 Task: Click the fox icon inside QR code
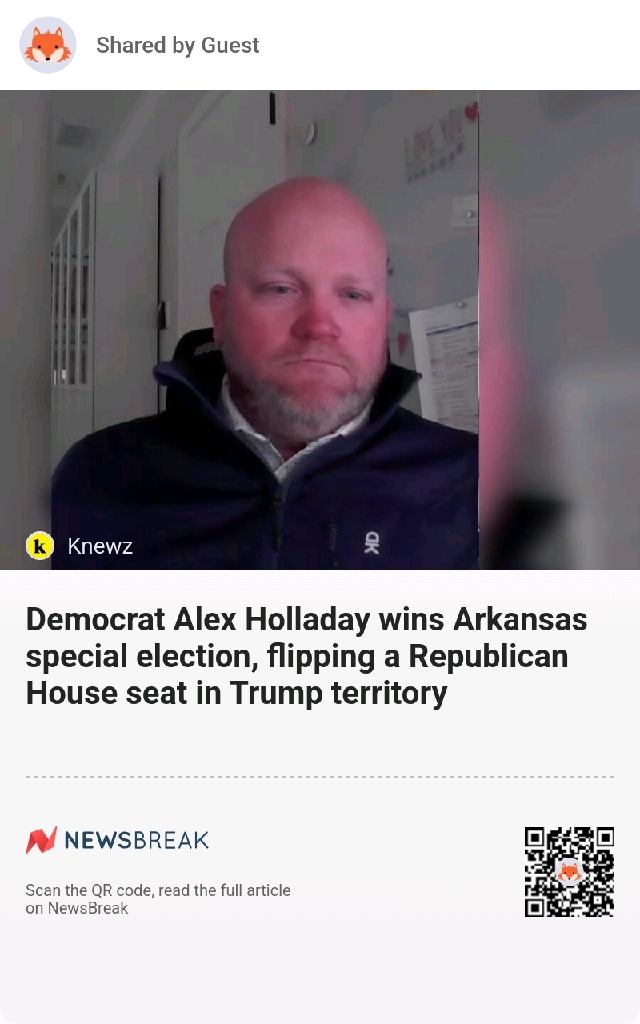pyautogui.click(x=569, y=872)
